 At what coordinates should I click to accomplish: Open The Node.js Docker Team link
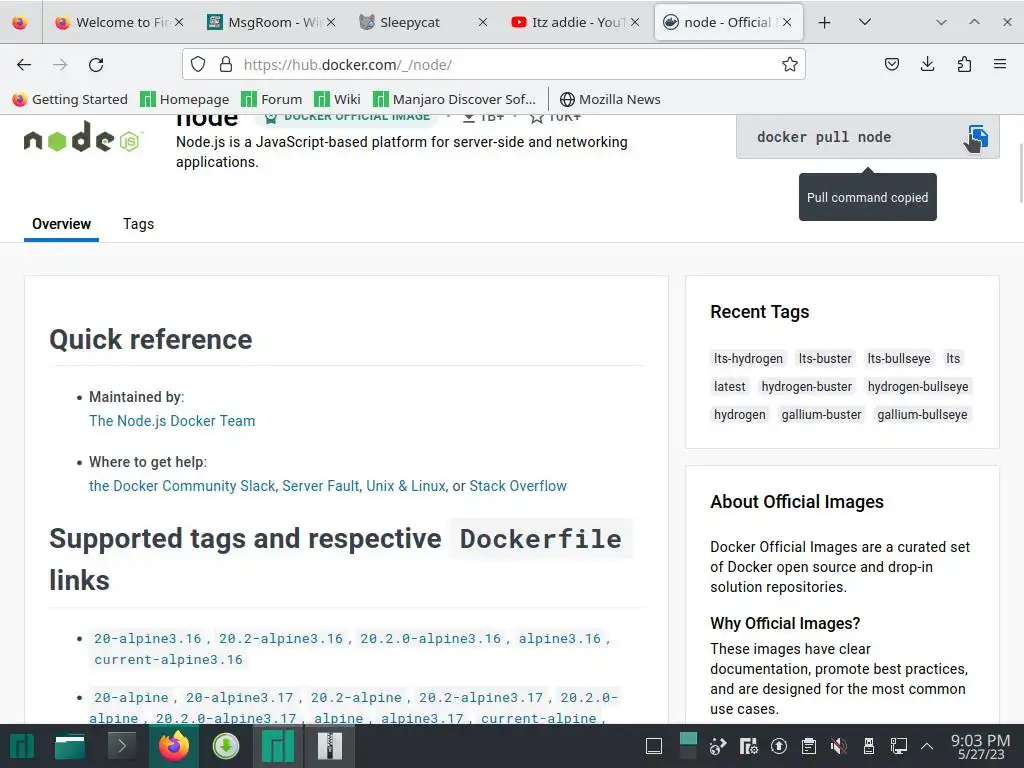tap(172, 421)
